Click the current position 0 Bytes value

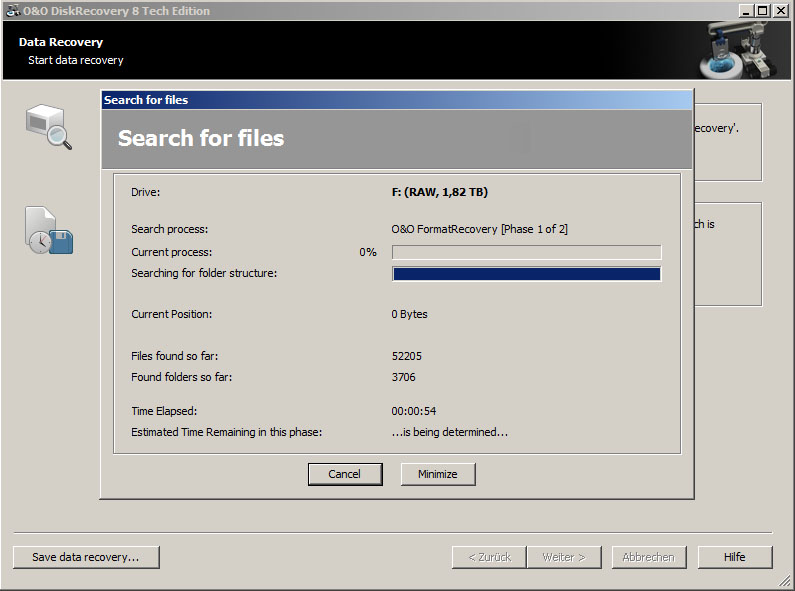[409, 314]
